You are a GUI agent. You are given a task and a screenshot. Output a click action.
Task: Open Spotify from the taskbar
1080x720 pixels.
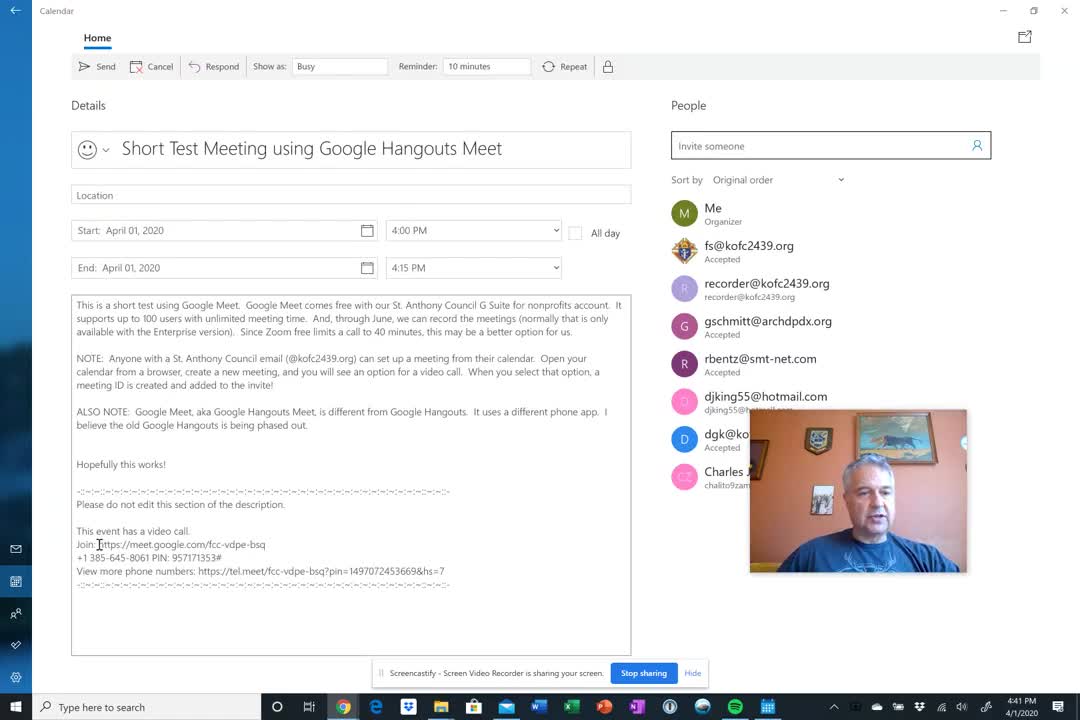click(735, 707)
